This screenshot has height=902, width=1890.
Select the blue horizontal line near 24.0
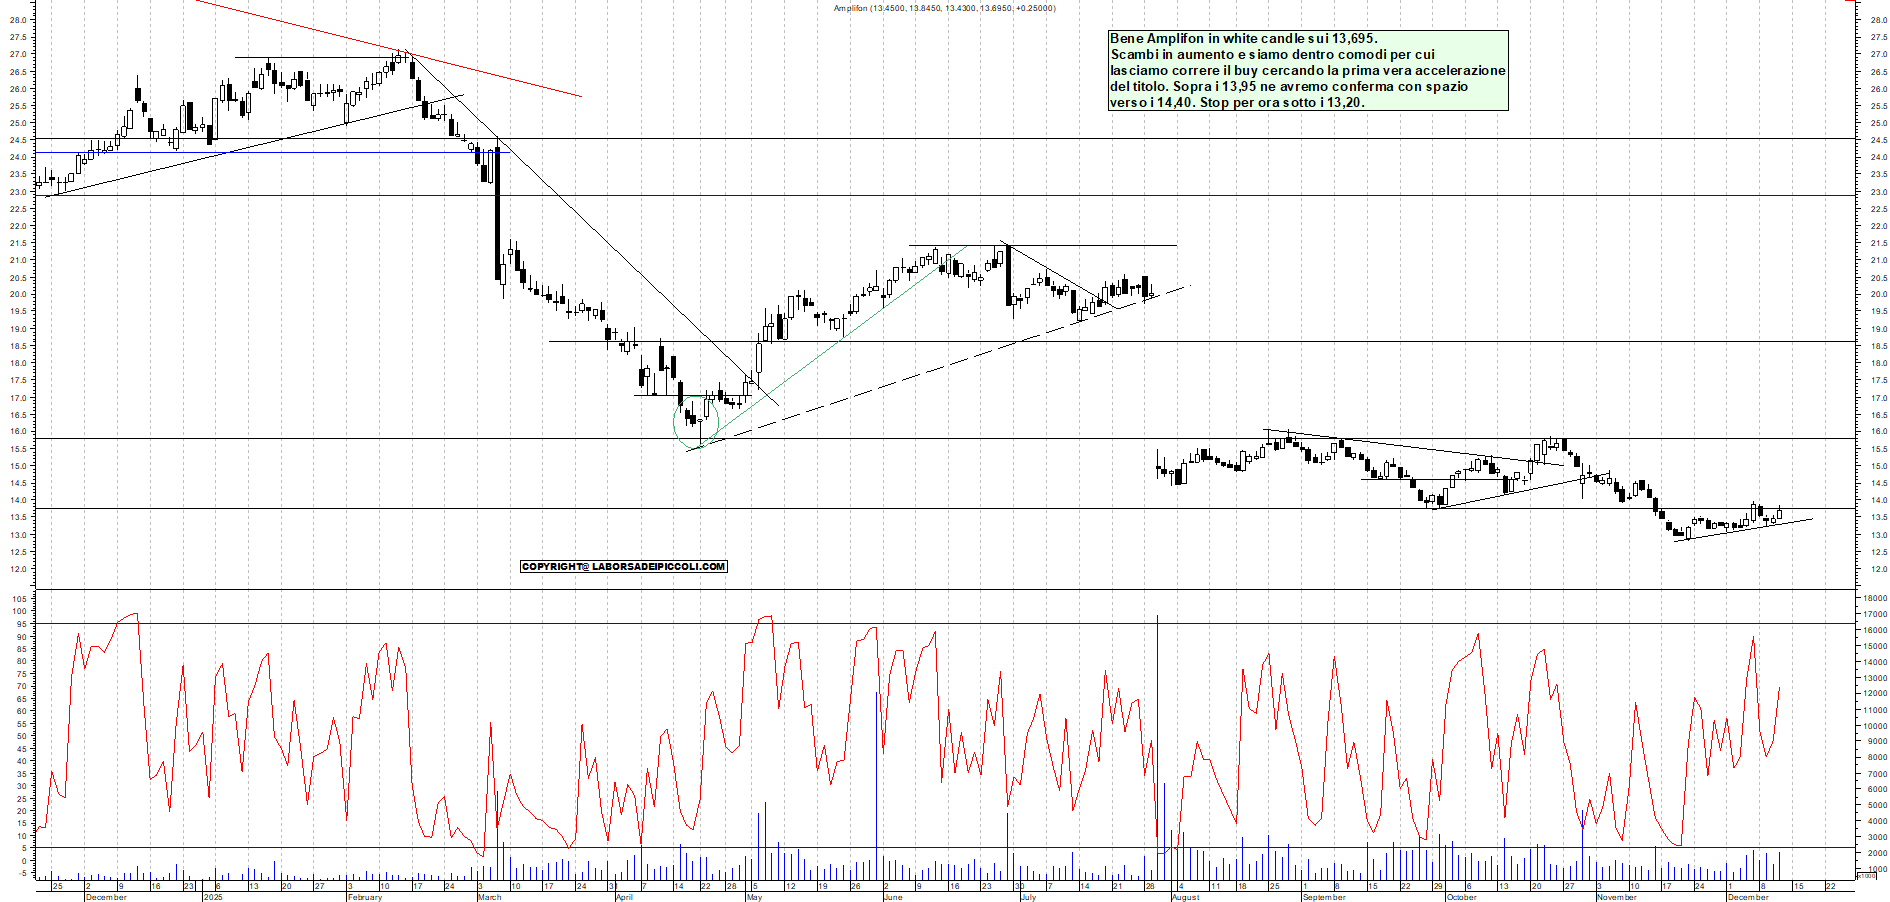(x=300, y=153)
